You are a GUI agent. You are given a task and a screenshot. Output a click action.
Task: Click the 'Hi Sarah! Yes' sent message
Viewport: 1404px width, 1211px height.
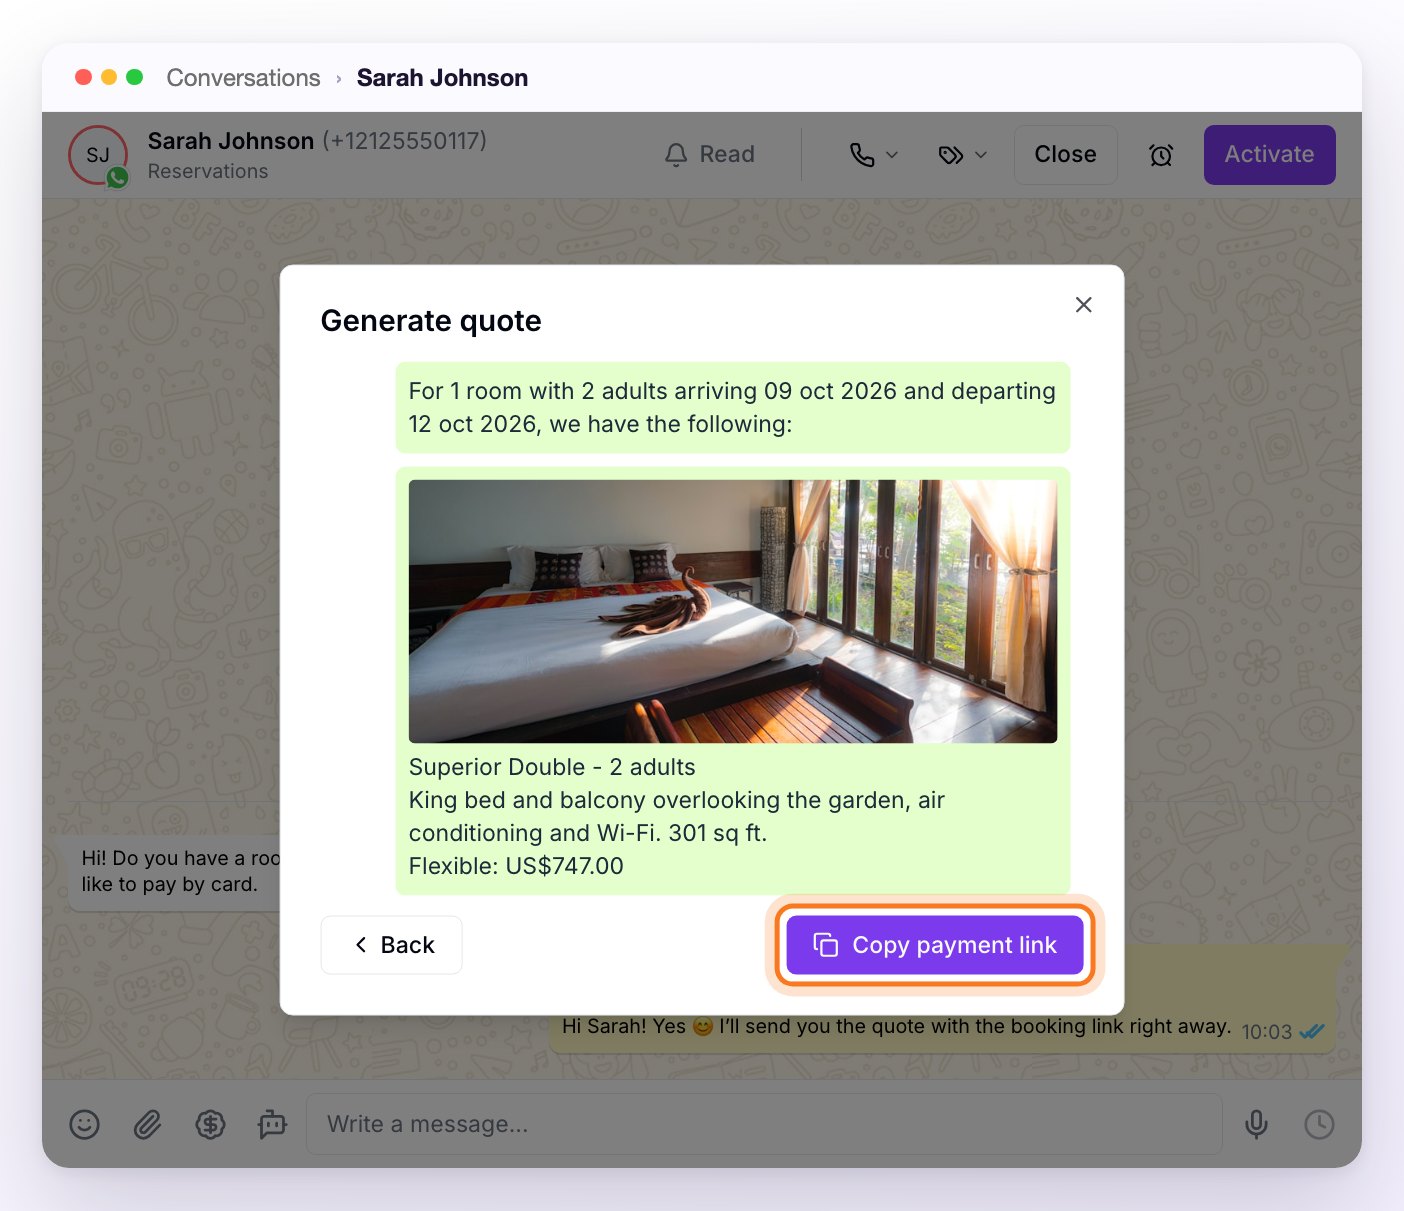[896, 1027]
